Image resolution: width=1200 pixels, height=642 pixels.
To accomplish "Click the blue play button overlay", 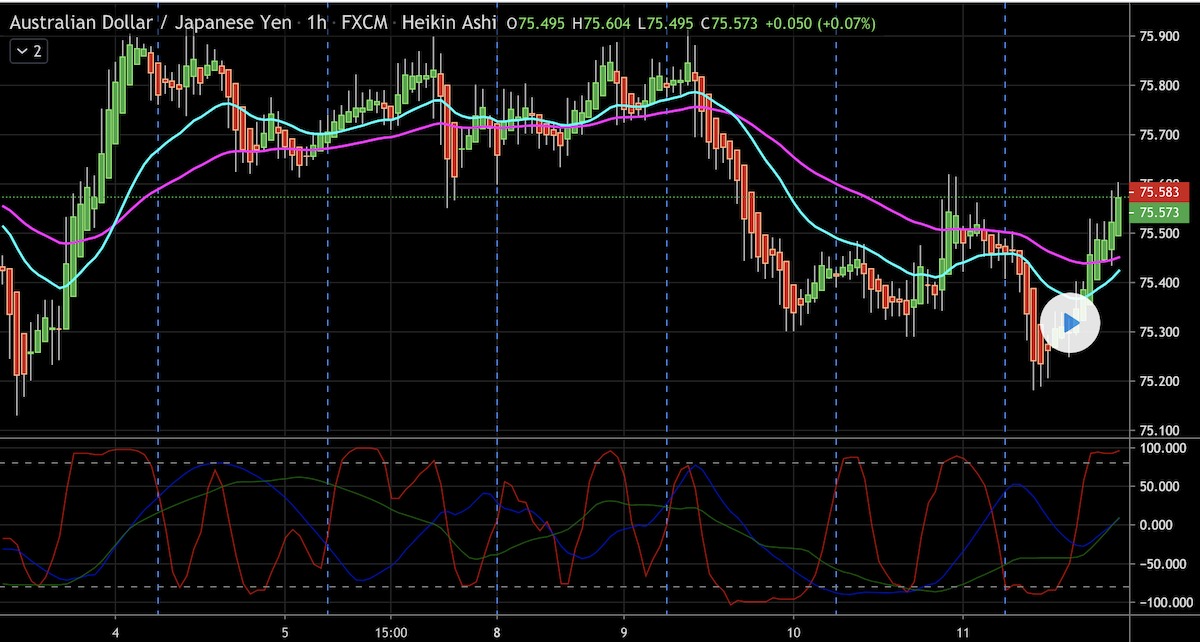I will point(1070,323).
